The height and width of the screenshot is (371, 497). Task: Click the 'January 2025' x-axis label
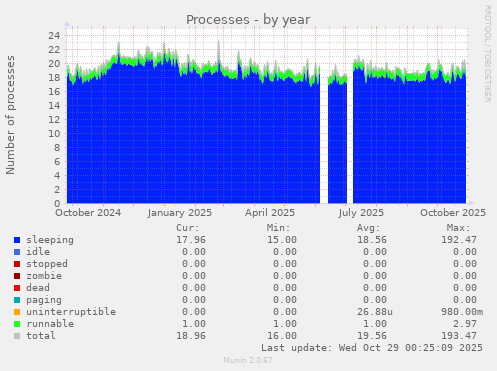[180, 213]
